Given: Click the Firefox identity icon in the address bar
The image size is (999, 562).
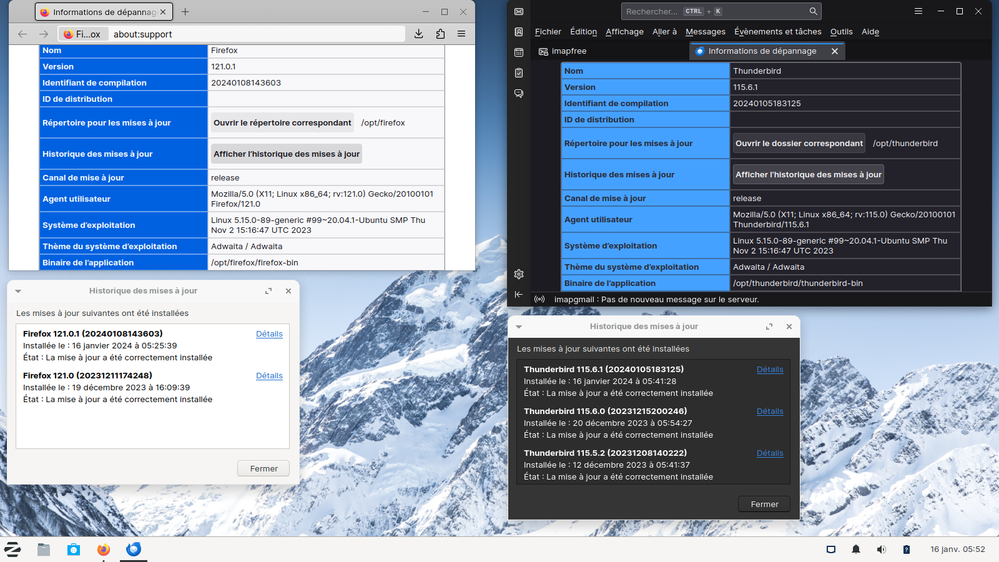Looking at the screenshot, I should click(x=83, y=34).
